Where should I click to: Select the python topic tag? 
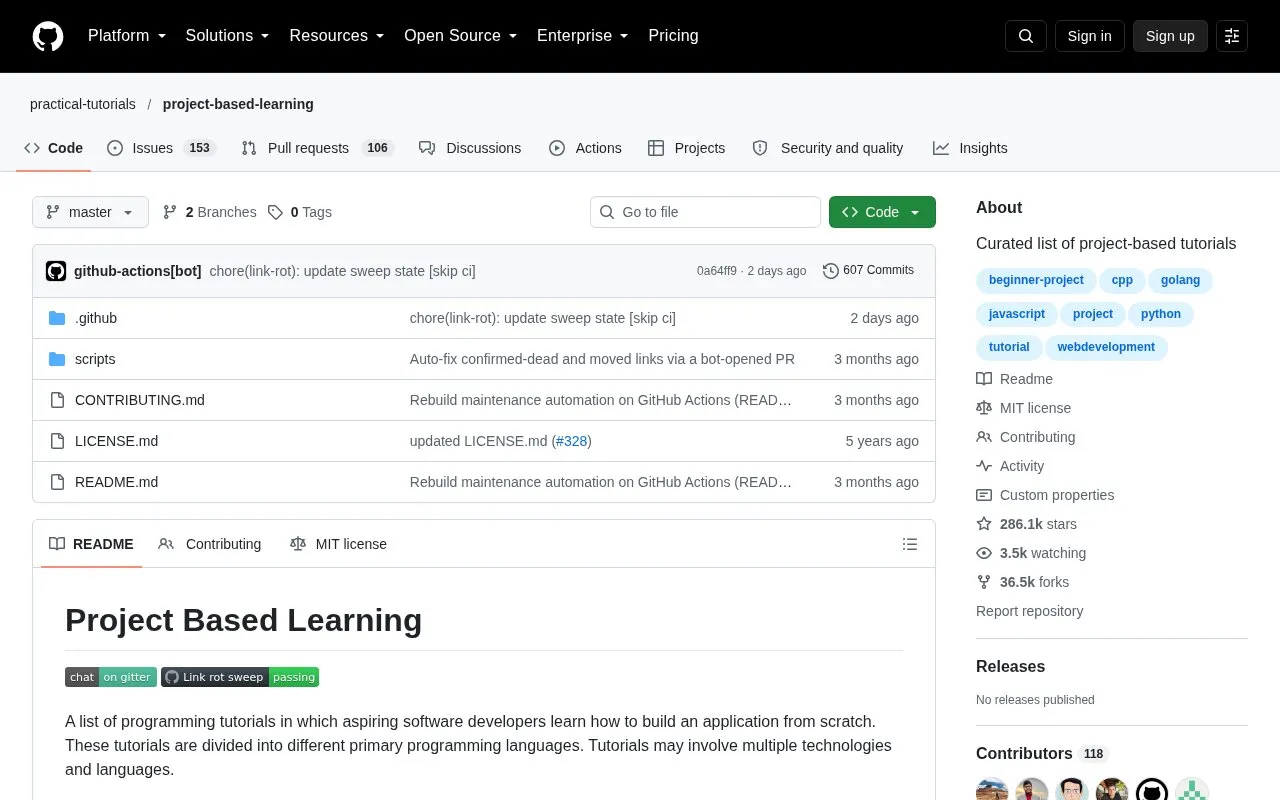(1161, 314)
